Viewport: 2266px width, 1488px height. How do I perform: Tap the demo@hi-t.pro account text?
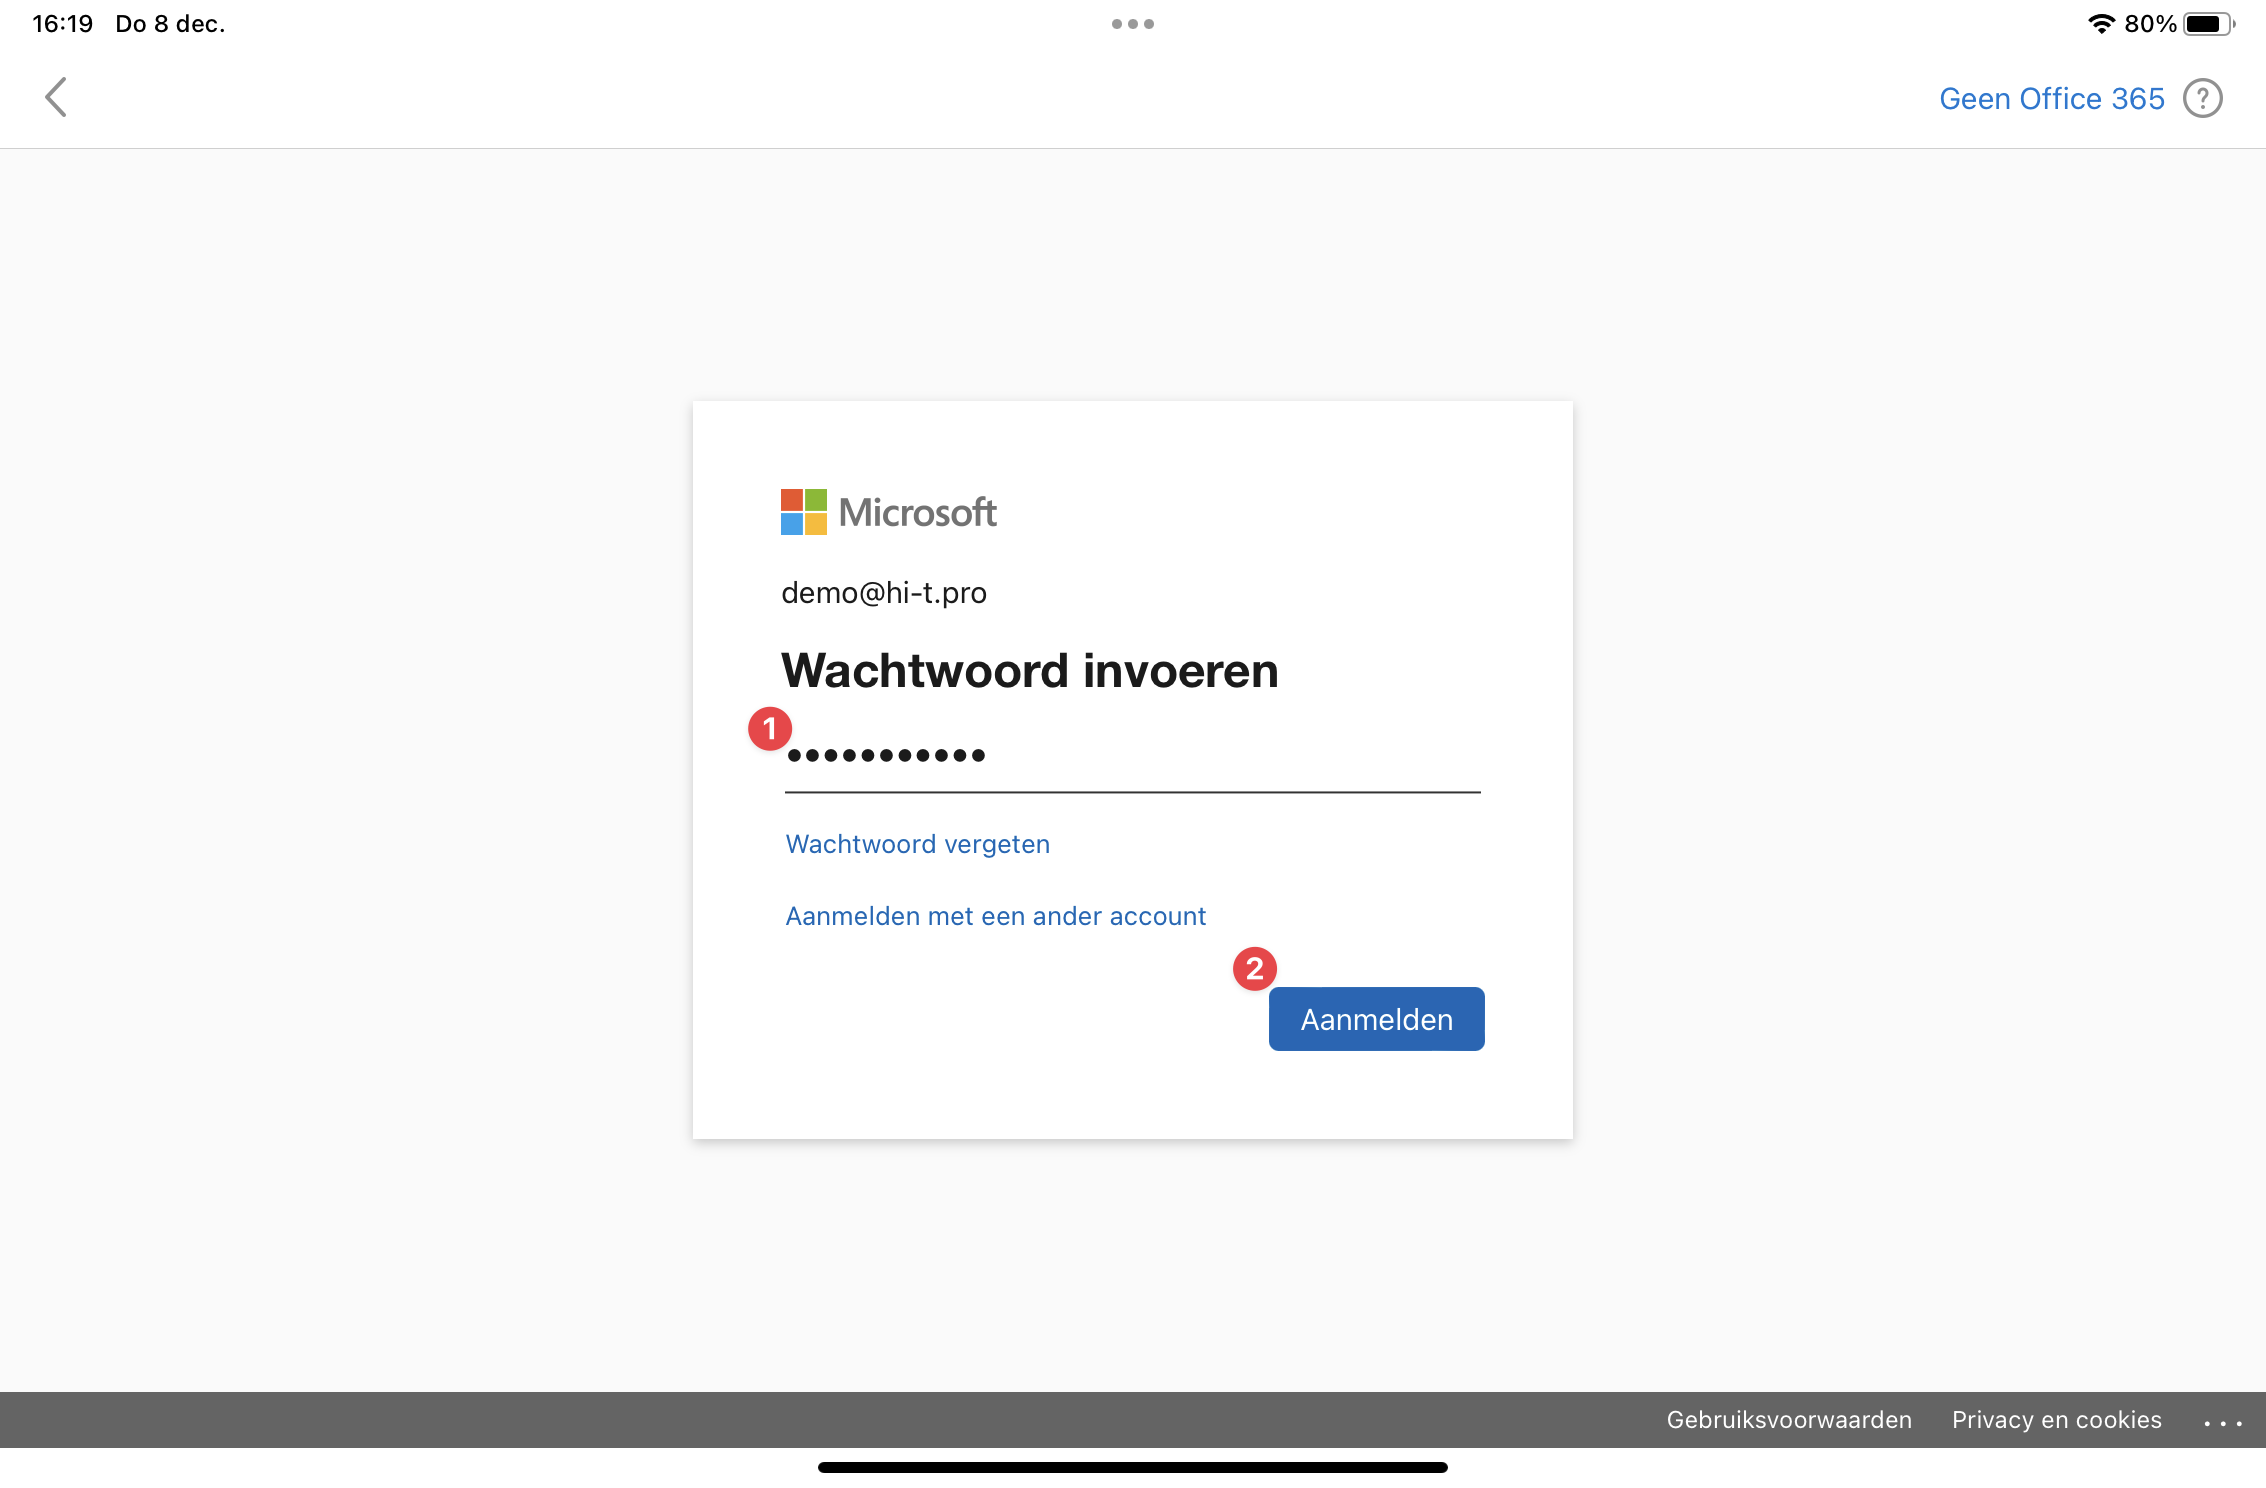click(883, 593)
